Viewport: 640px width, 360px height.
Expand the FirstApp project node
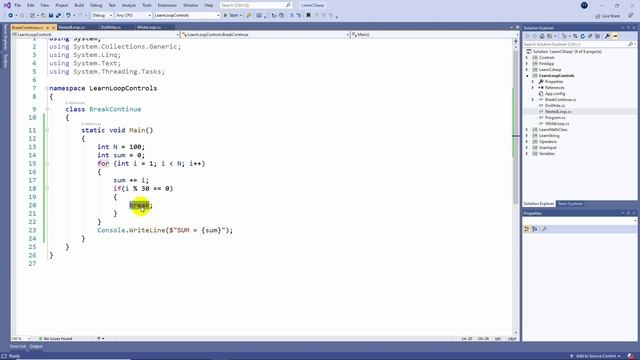click(x=527, y=64)
